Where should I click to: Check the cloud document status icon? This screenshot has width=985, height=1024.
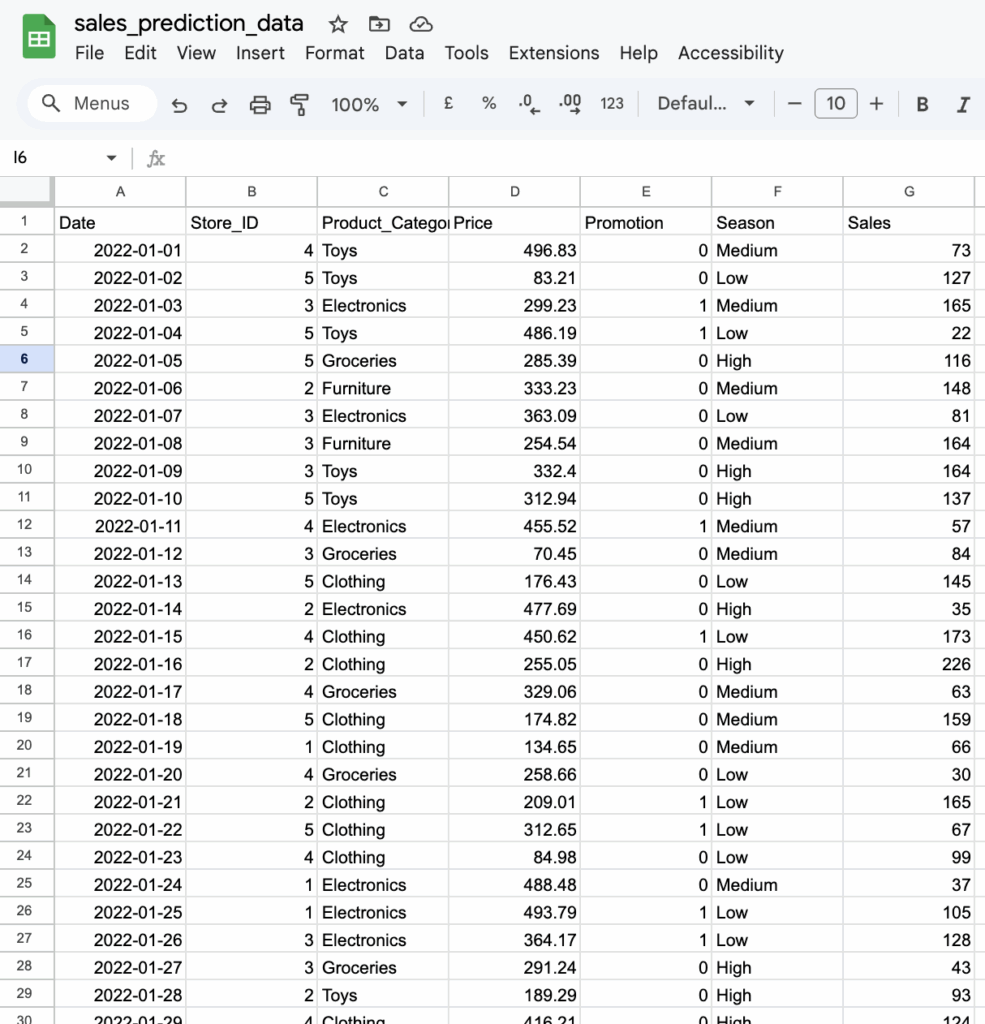[x=421, y=24]
